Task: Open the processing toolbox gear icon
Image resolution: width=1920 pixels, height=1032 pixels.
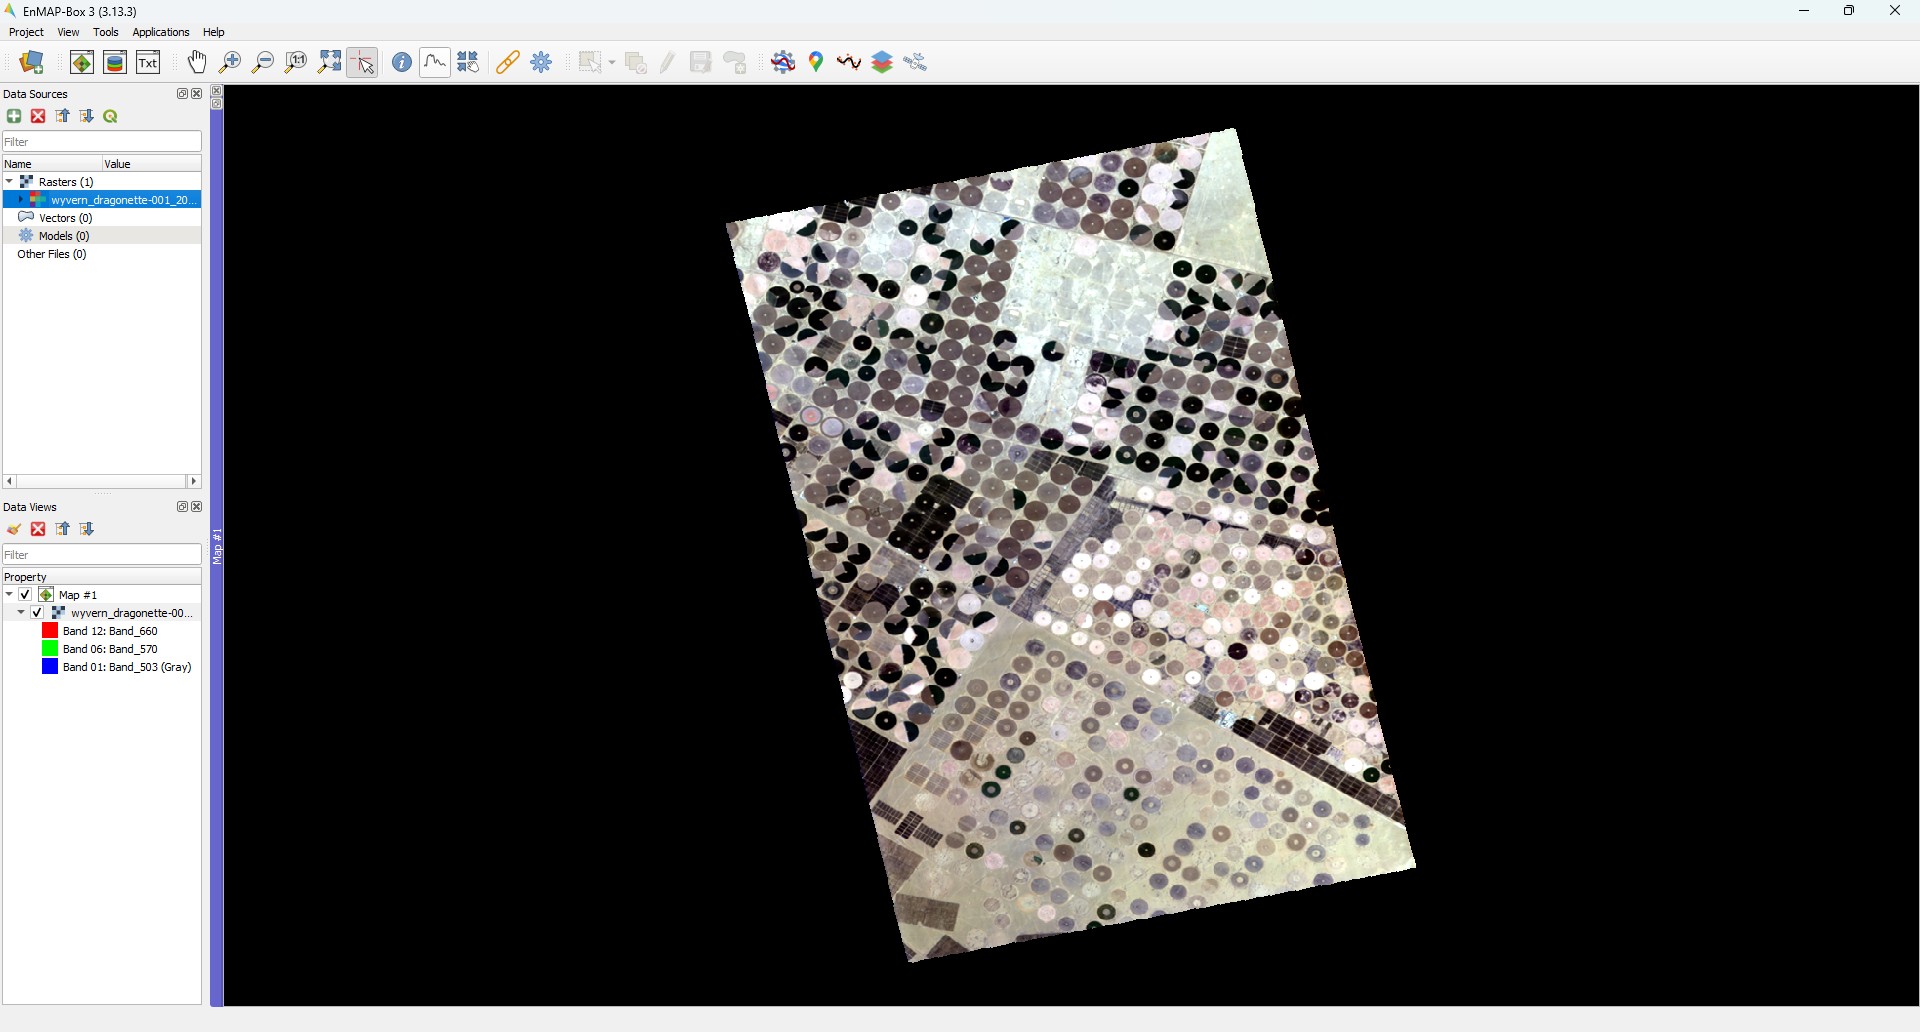Action: (x=541, y=62)
